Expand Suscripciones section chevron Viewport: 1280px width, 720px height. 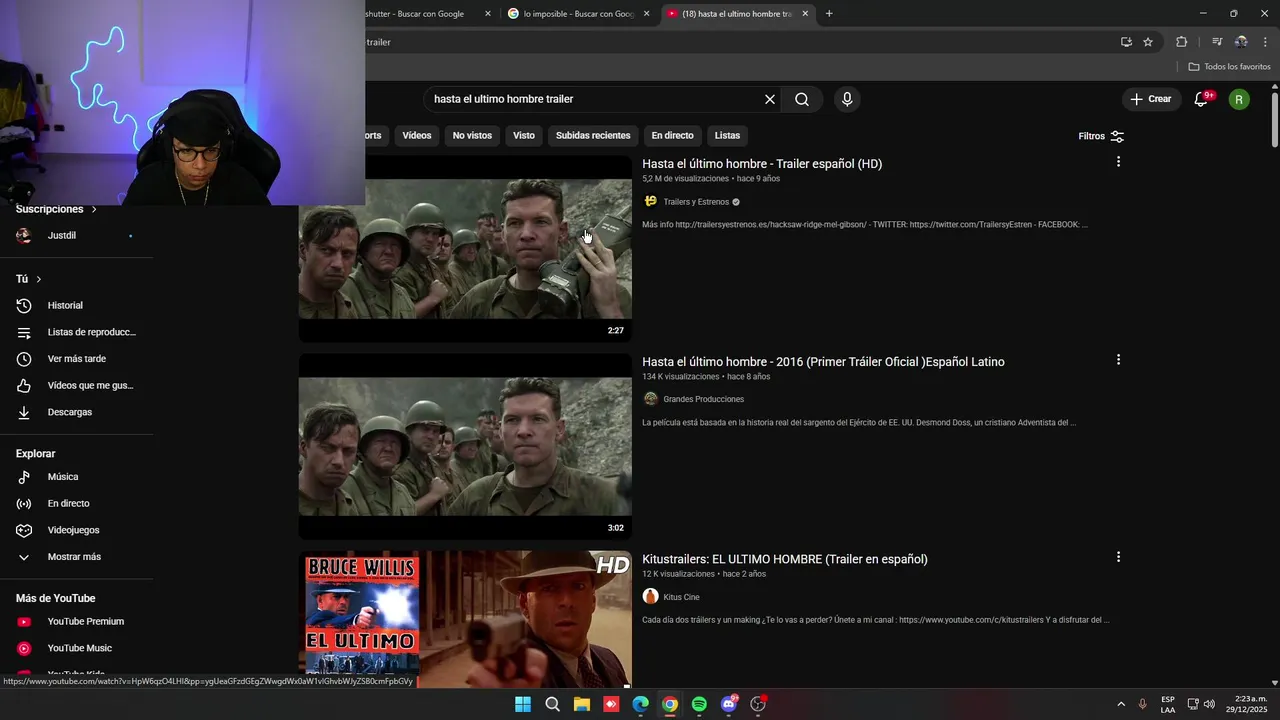pos(94,209)
